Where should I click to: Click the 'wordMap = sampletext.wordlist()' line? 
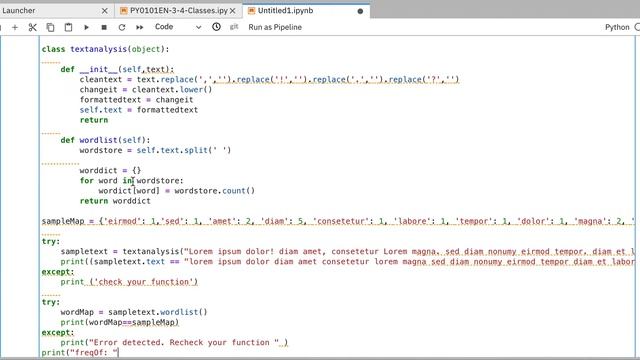point(134,312)
